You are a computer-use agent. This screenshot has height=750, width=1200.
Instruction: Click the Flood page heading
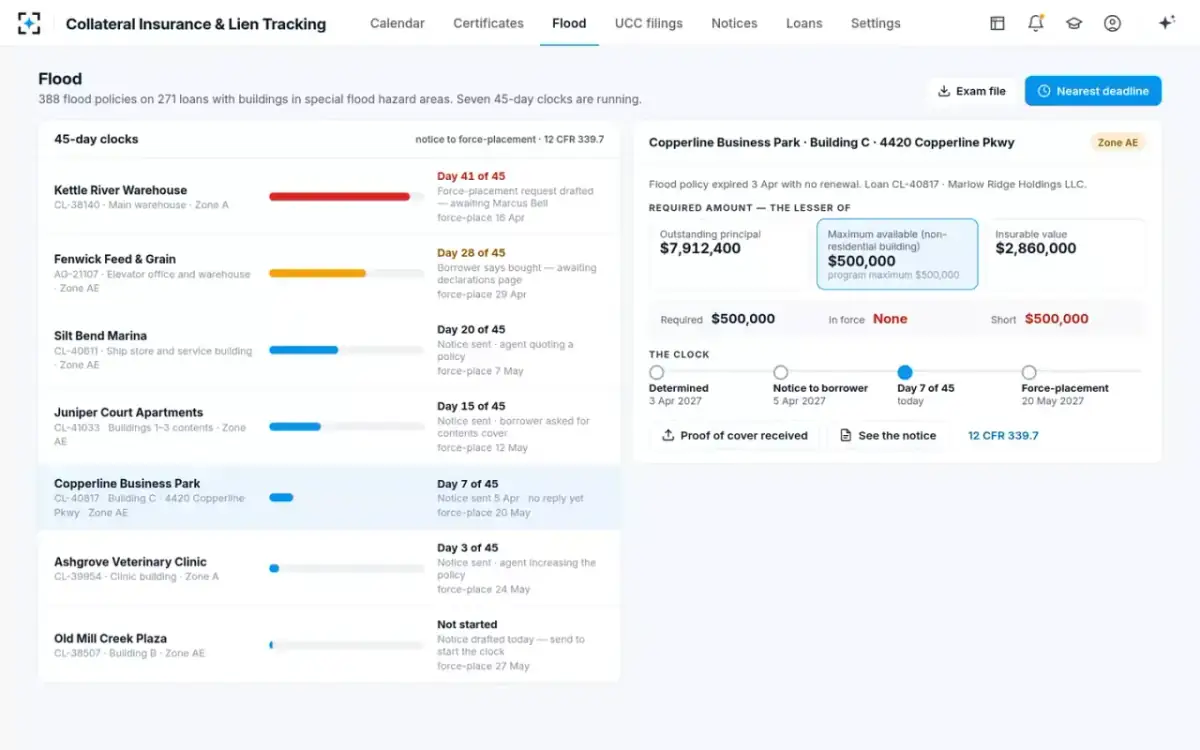tap(60, 79)
